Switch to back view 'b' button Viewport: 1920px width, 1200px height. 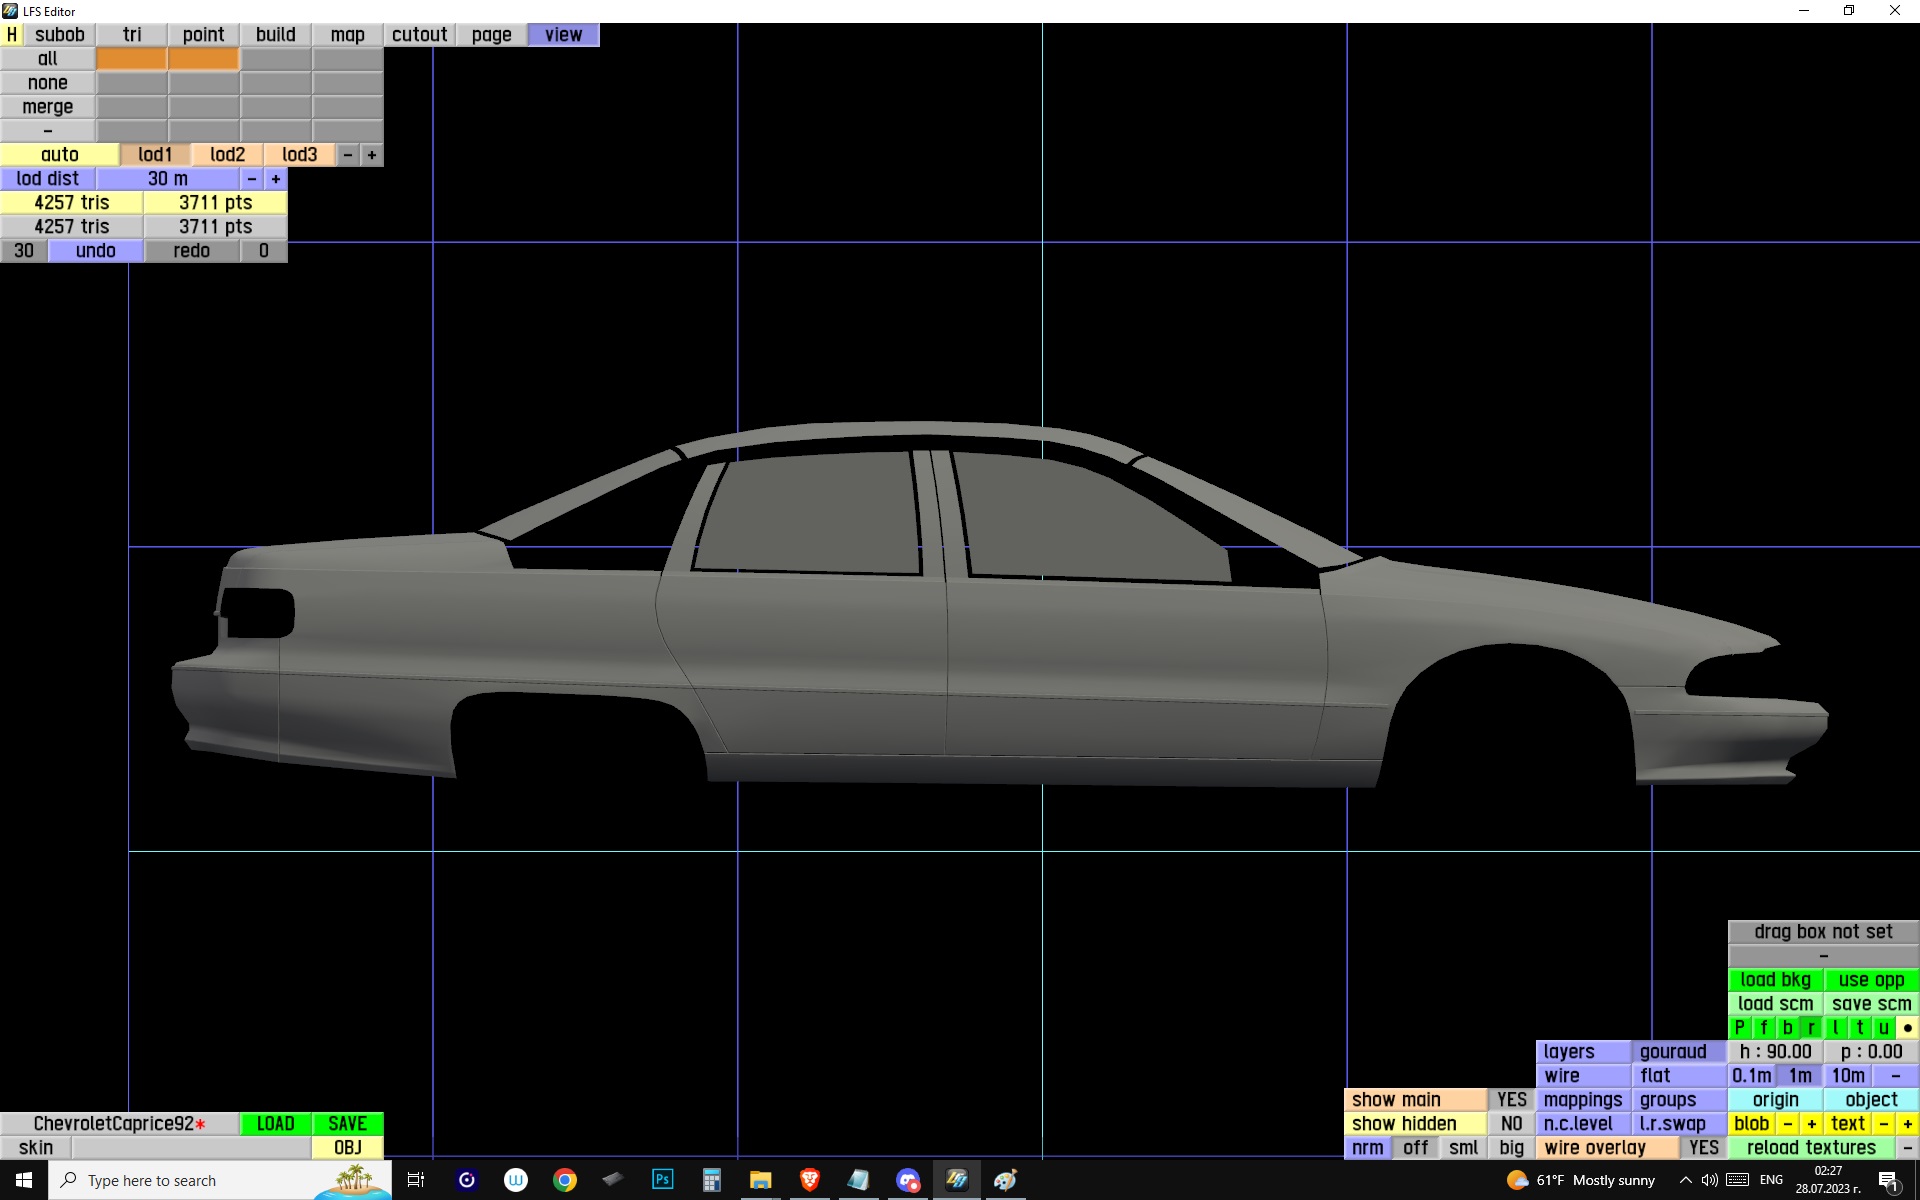tap(1787, 1027)
